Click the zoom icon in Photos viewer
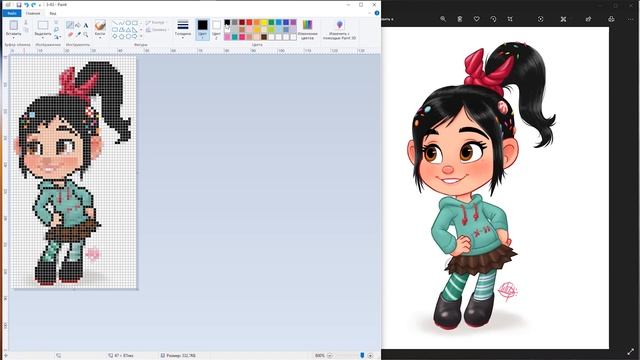Image resolution: width=640 pixels, height=360 pixels. (443, 19)
